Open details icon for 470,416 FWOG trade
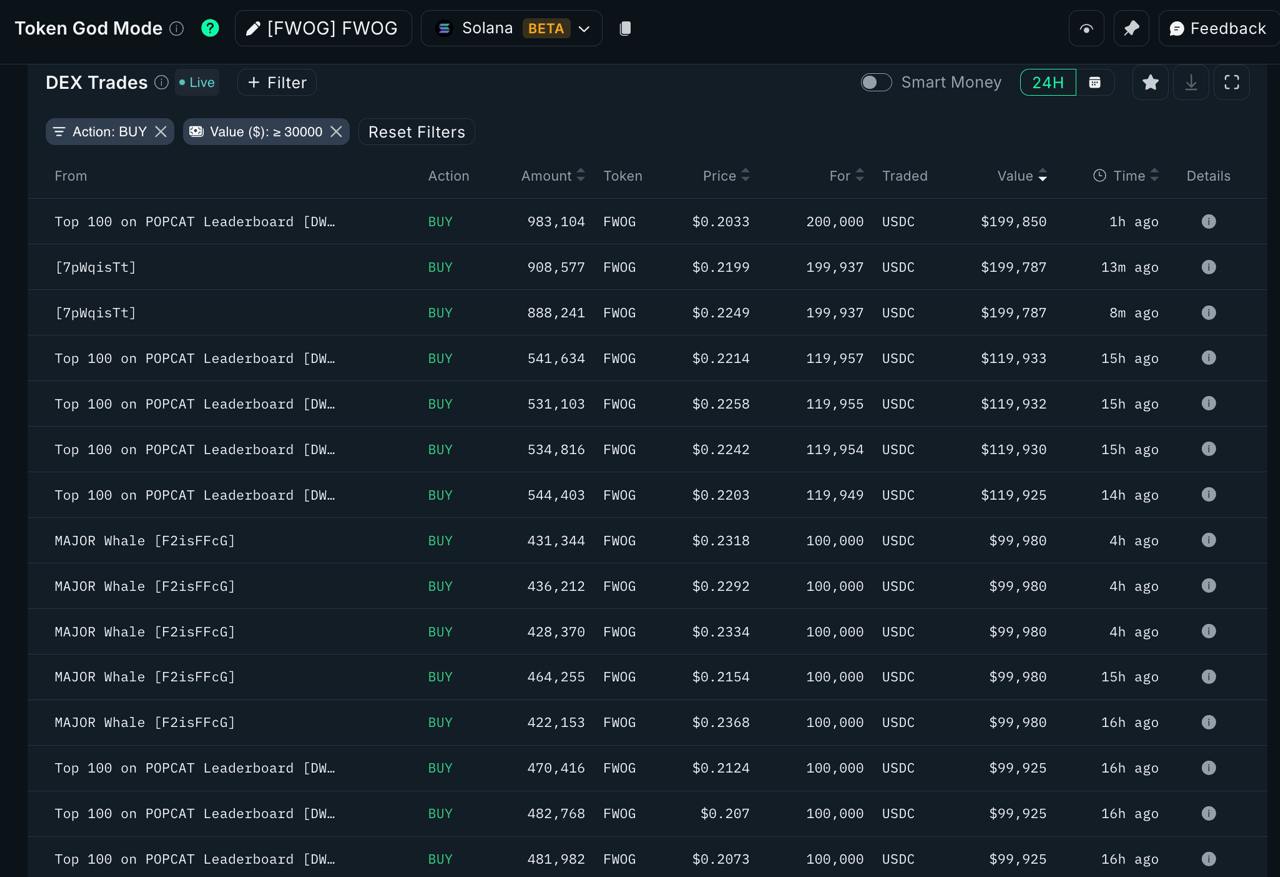 (x=1209, y=768)
